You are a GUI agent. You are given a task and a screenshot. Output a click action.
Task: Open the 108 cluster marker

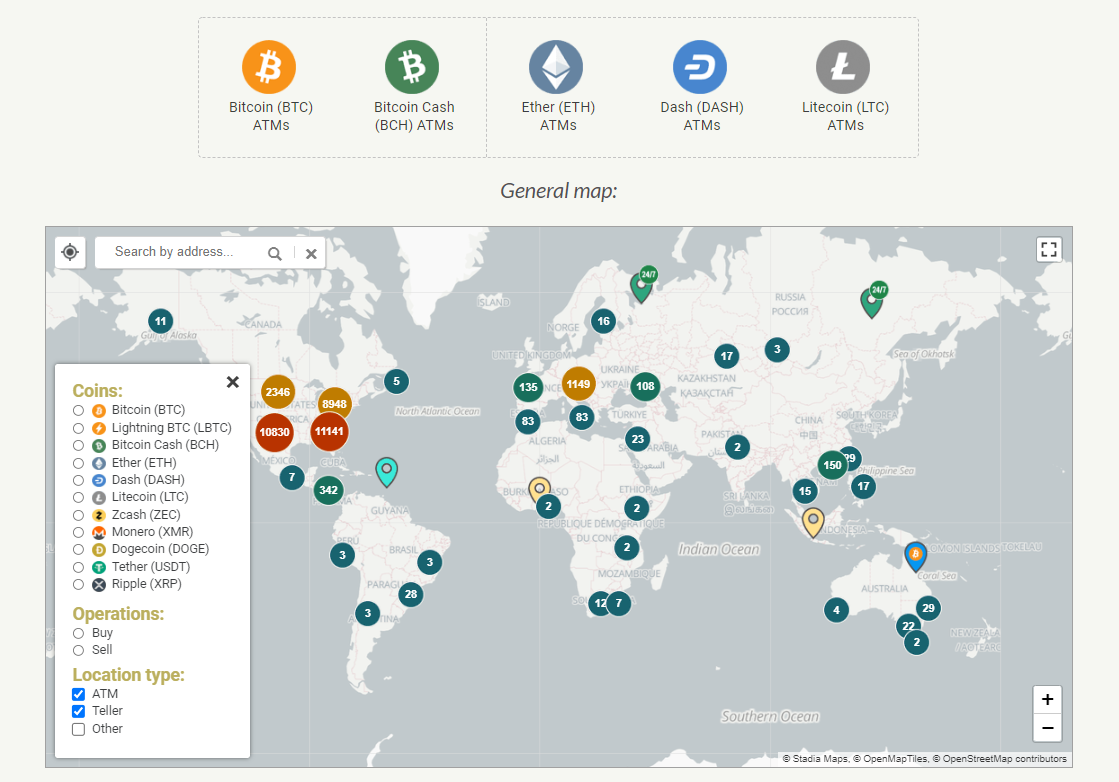(645, 386)
